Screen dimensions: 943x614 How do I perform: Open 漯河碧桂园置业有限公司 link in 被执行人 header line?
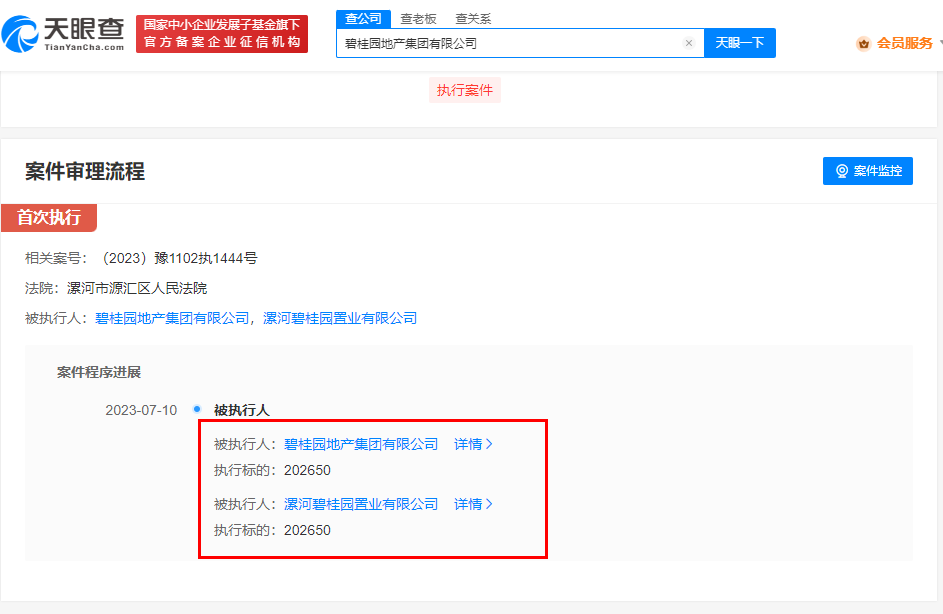340,318
